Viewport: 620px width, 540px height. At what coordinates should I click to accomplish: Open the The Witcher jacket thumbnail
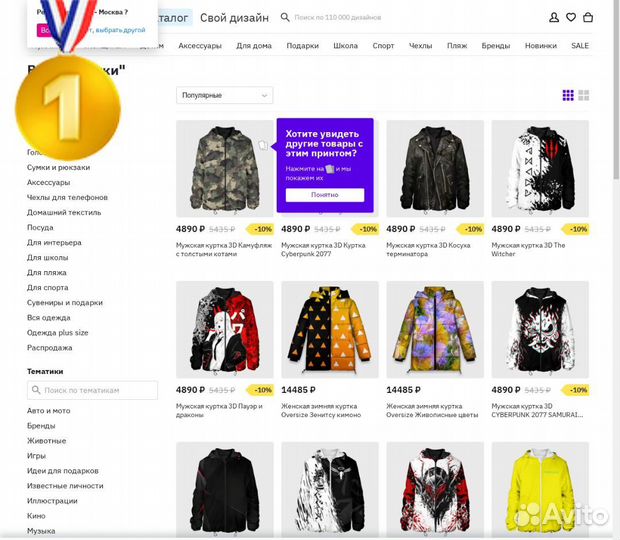point(540,169)
